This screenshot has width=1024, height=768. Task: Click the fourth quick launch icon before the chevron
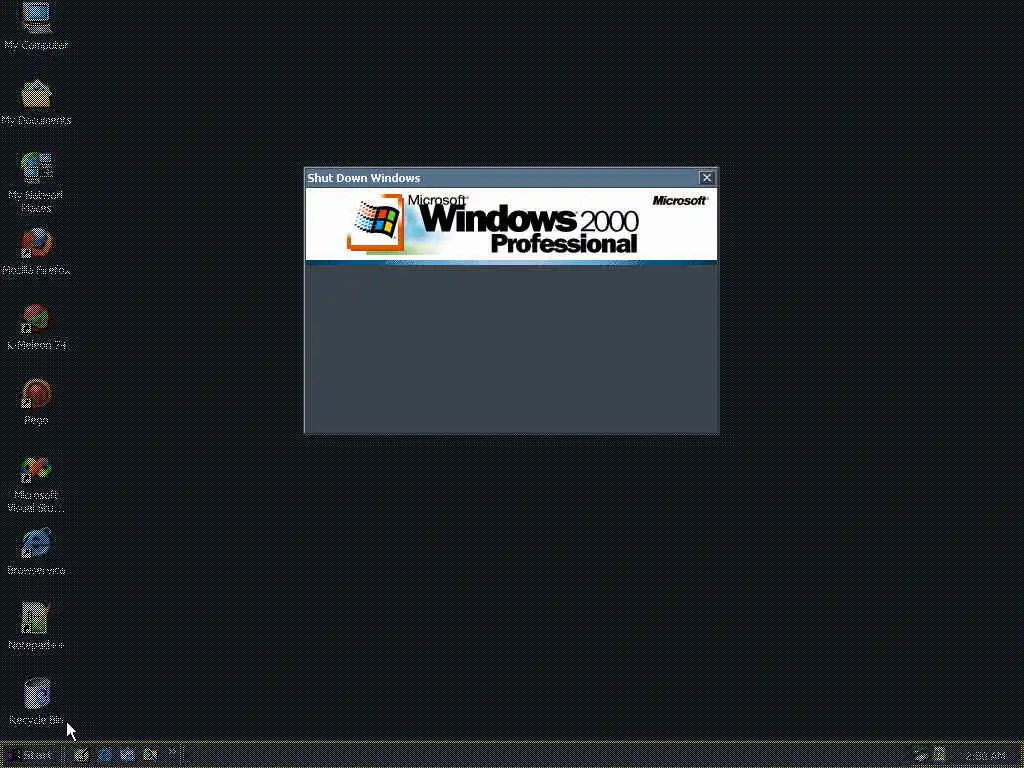150,755
